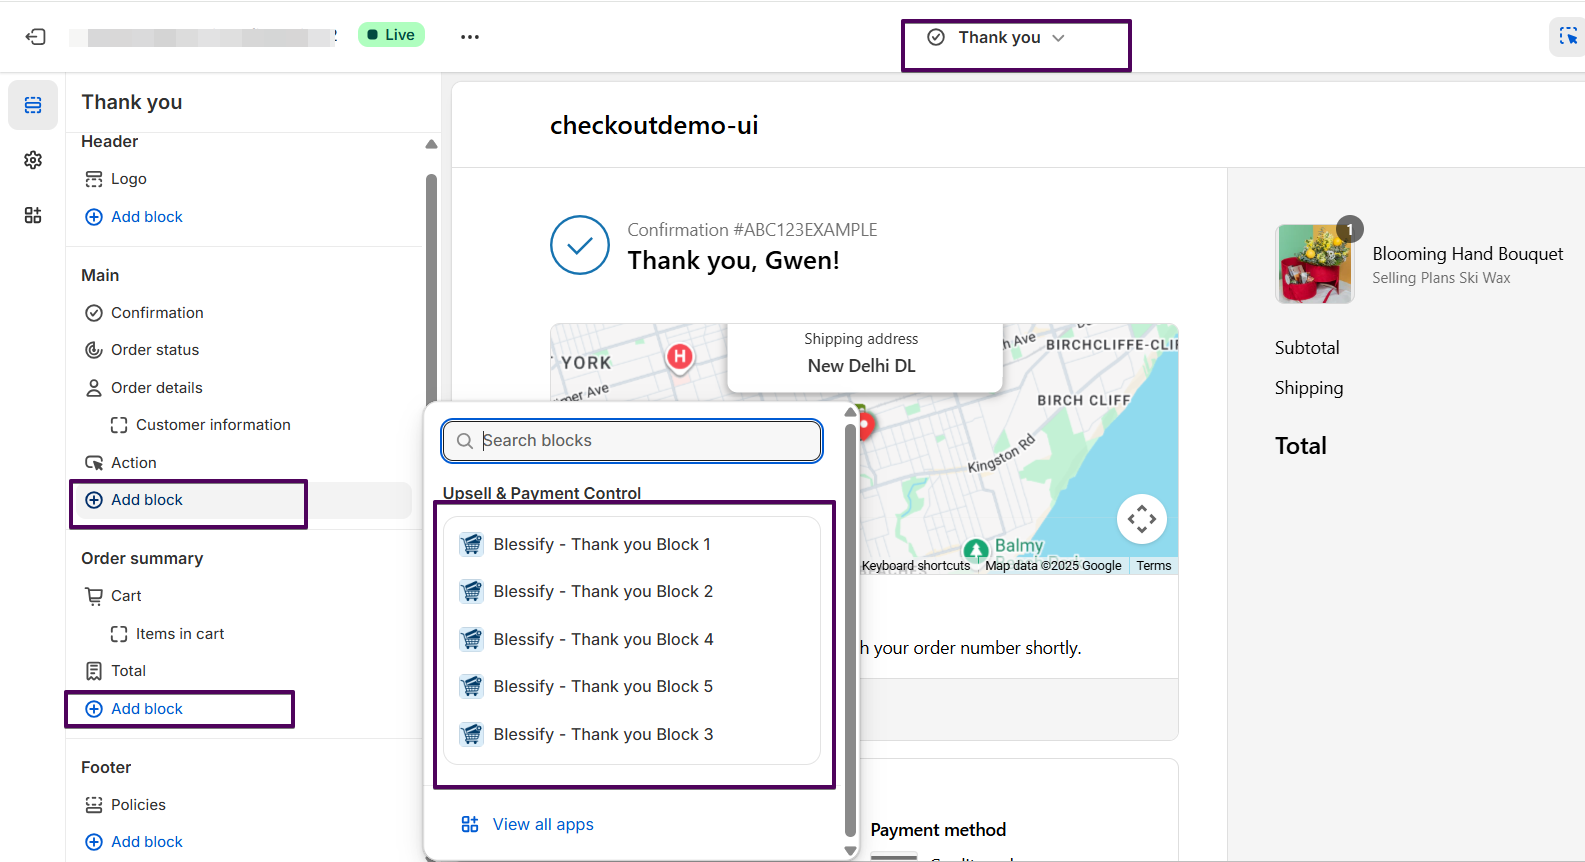Open the App embeds sidebar icon

point(33,215)
